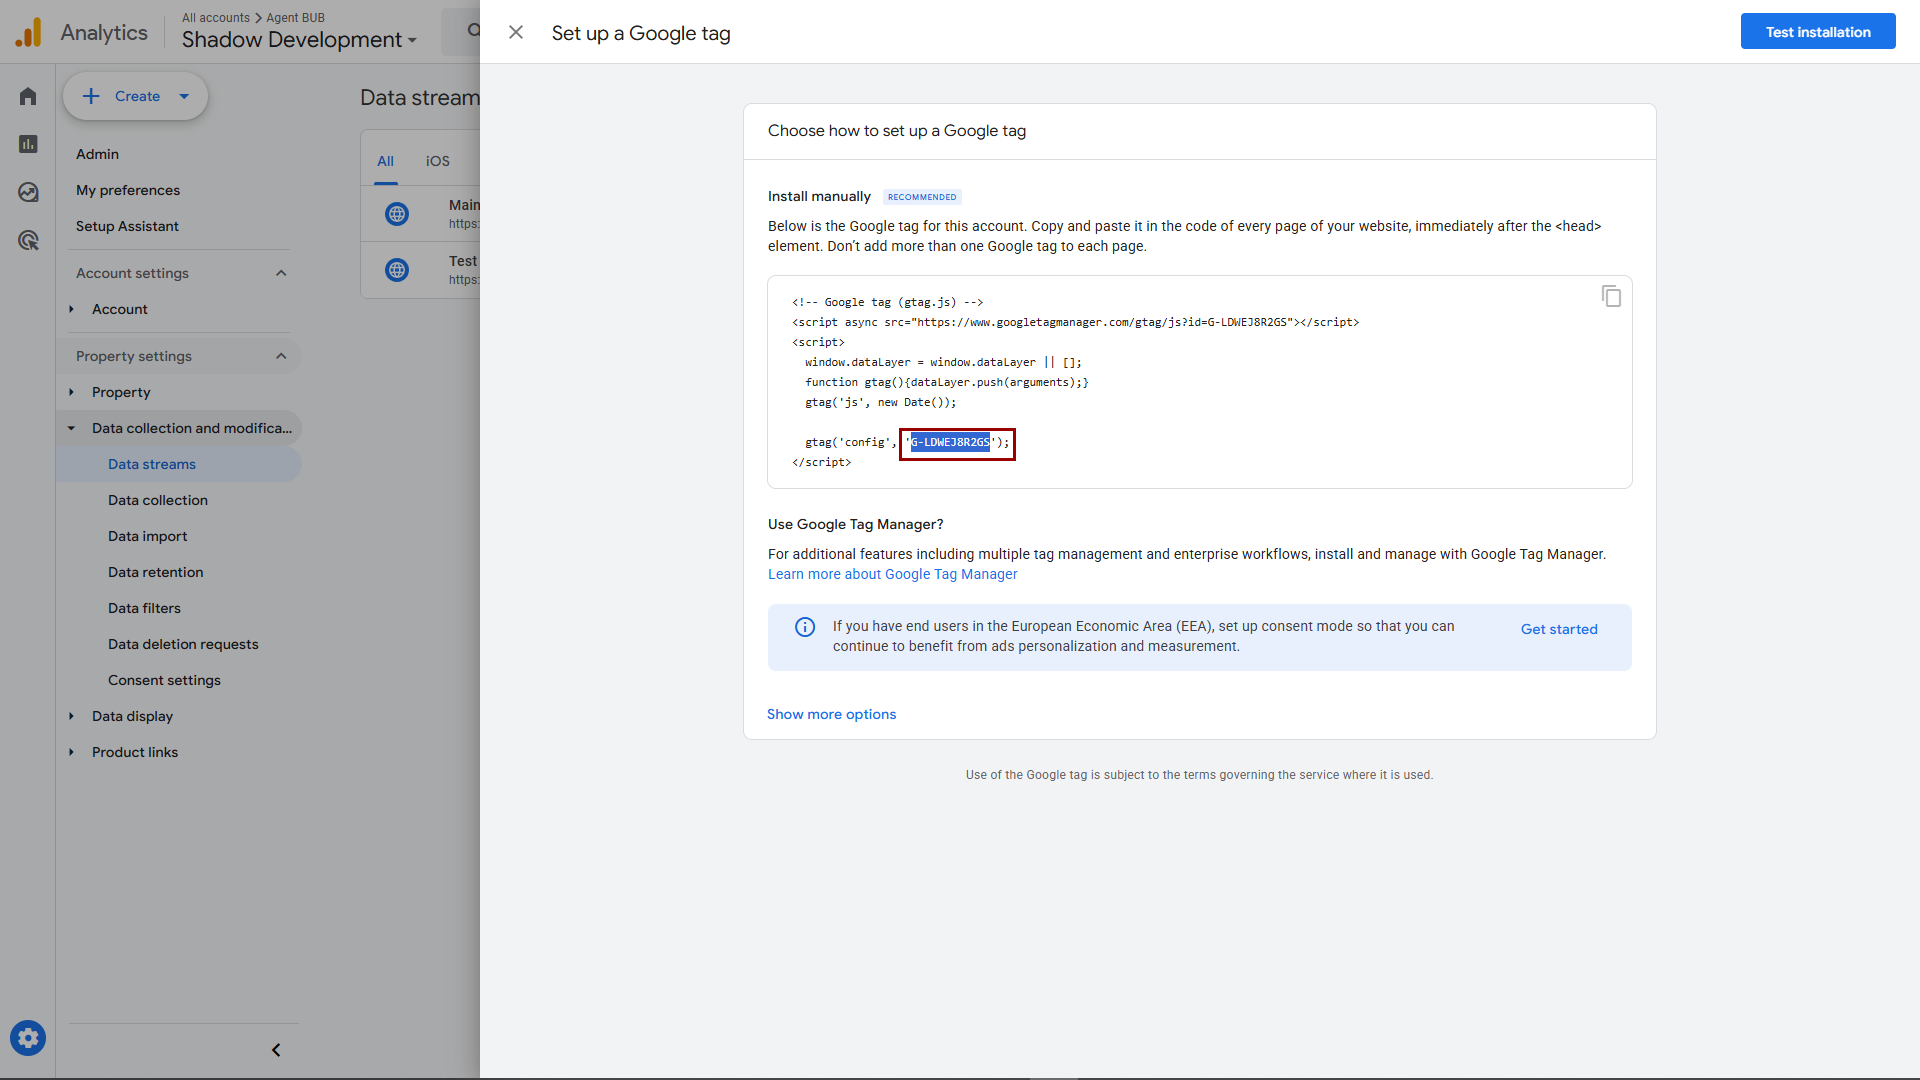Collapse Data collection and modification group

[x=71, y=428]
